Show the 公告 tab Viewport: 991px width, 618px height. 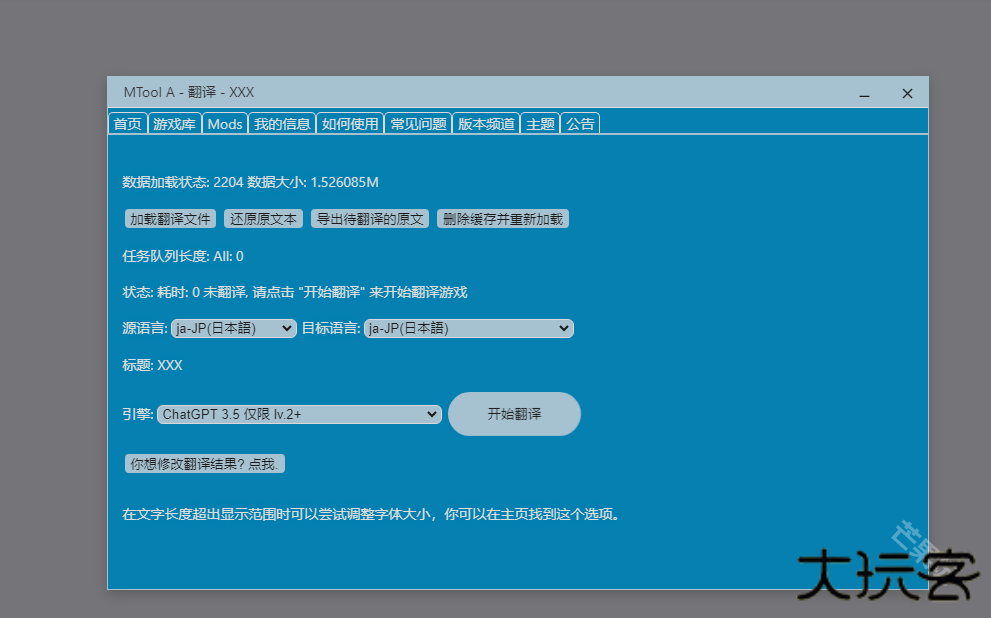[x=580, y=124]
